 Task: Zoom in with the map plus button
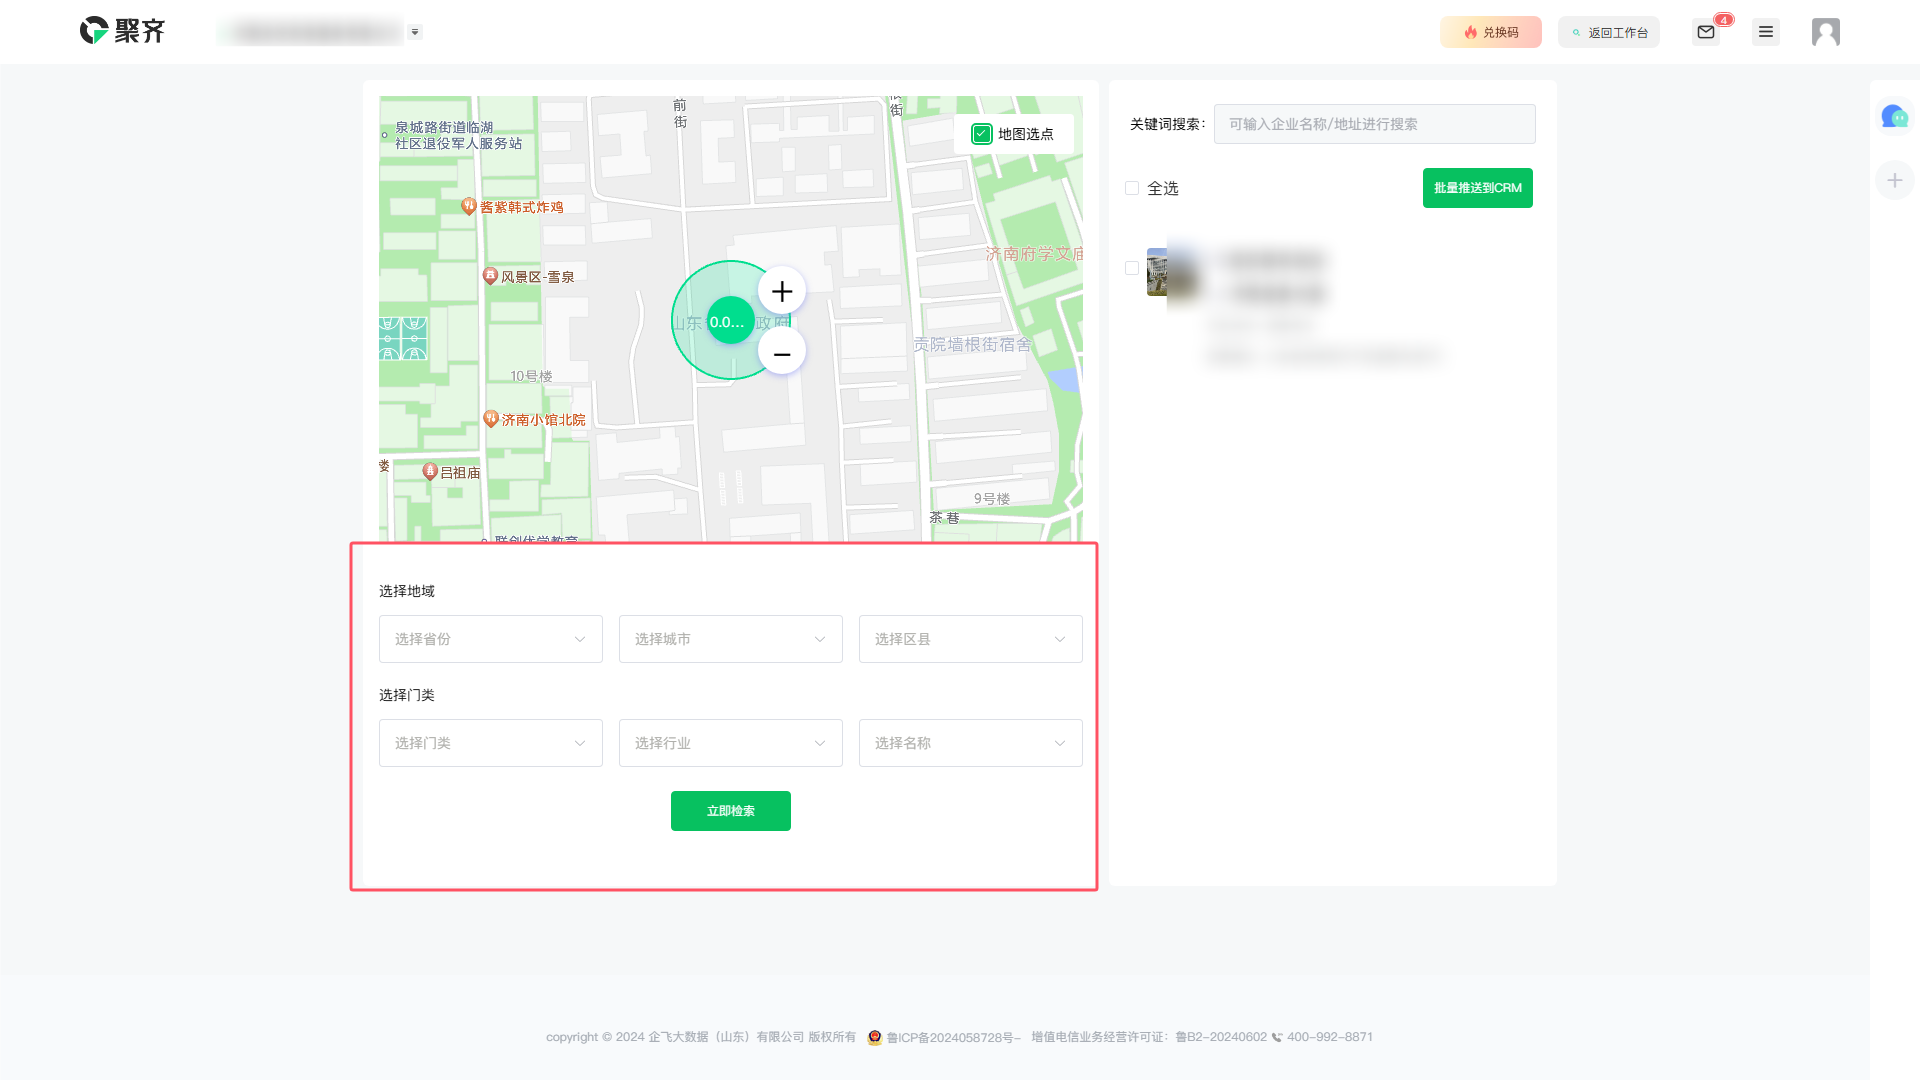[x=782, y=291]
